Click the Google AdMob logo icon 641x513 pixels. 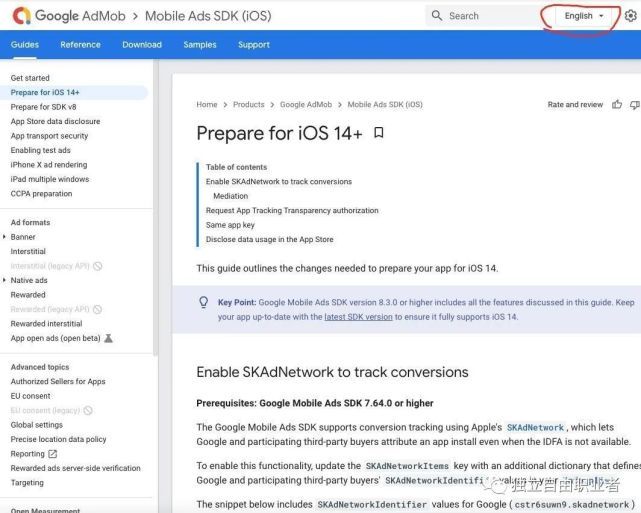tap(22, 16)
